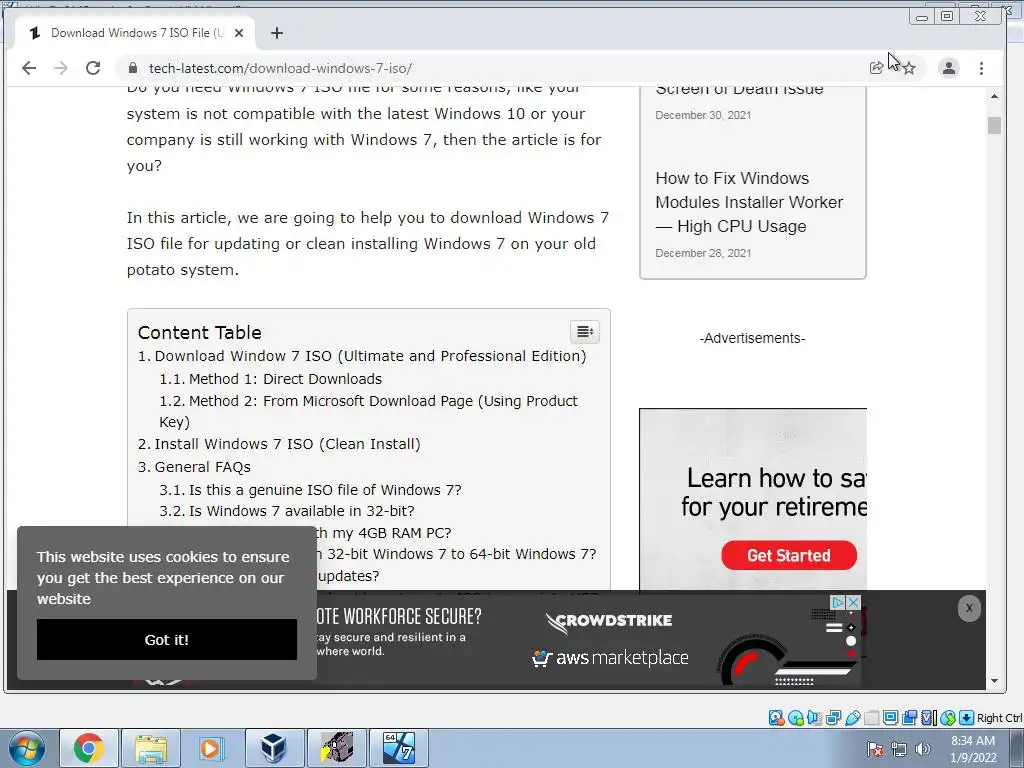This screenshot has width=1024, height=768.
Task: Close the bottom banner ad with X
Action: tap(969, 608)
